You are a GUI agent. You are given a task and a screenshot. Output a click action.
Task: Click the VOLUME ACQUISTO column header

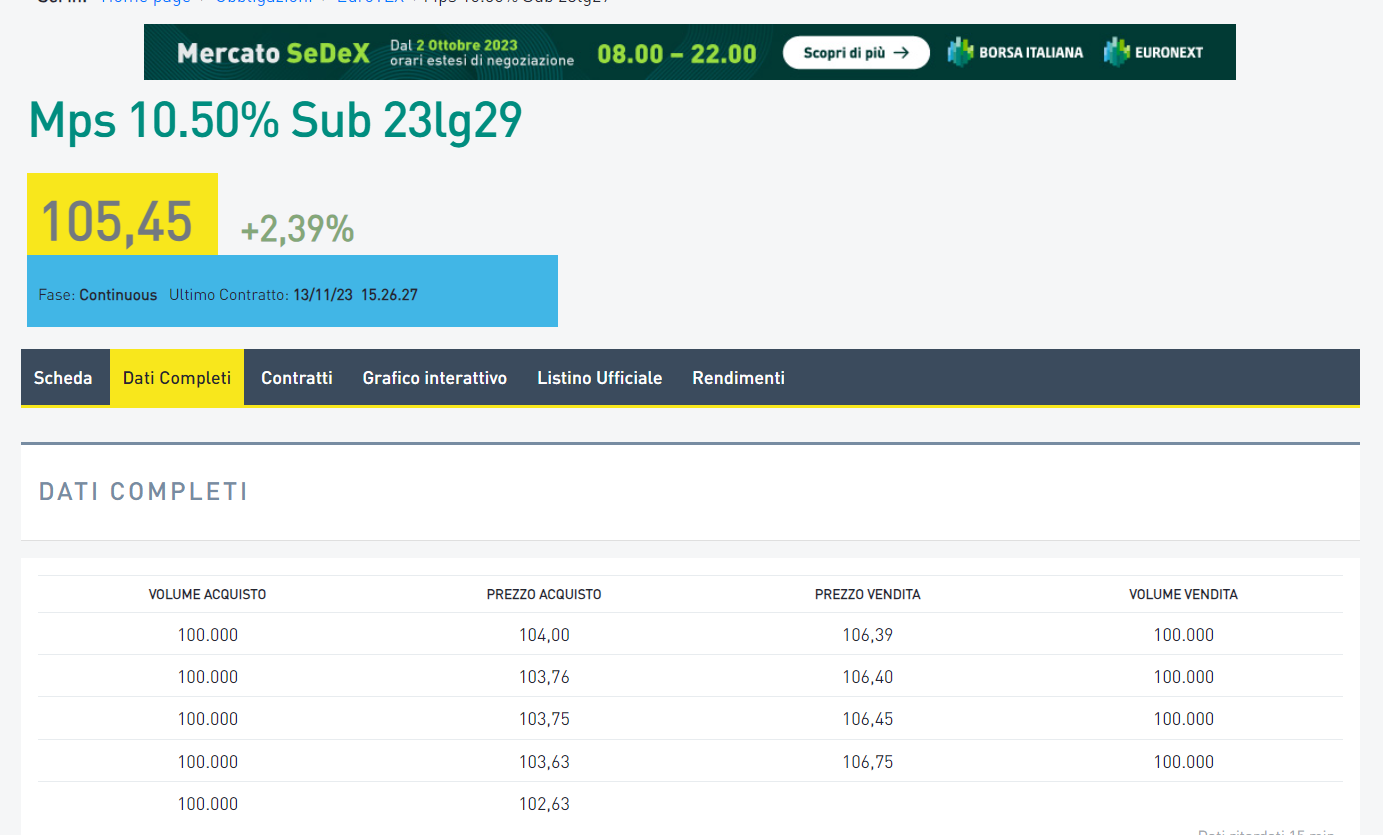[208, 594]
